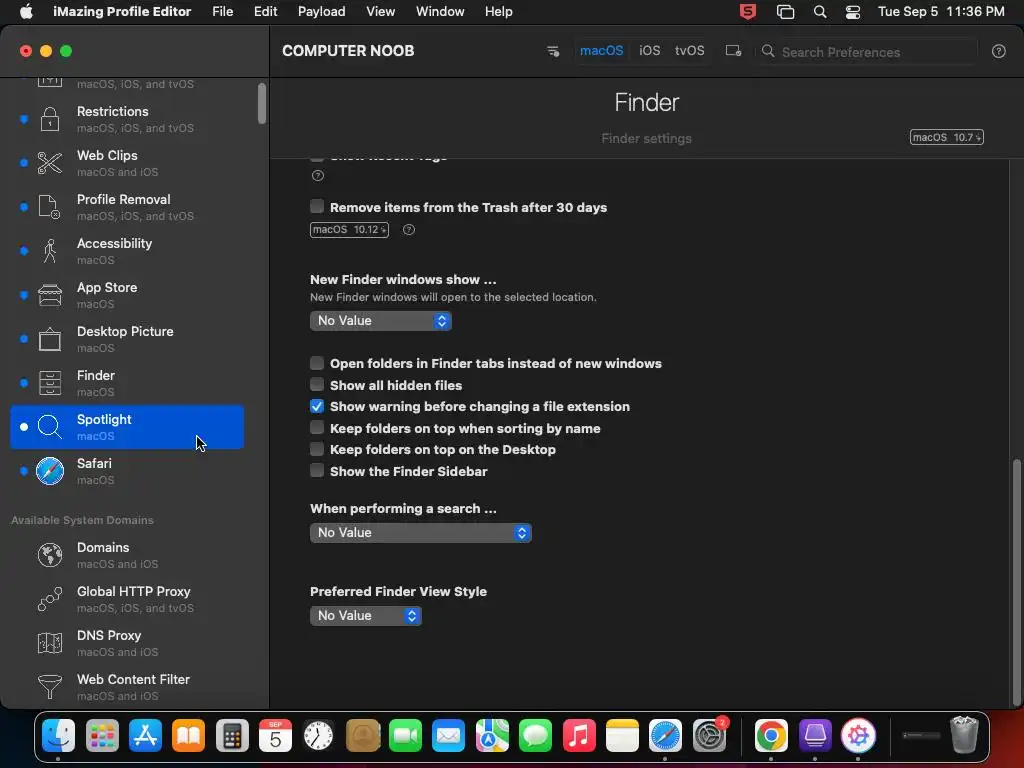Open help icon at toolbar right end
Screen dimensions: 1024x768
click(x=999, y=52)
